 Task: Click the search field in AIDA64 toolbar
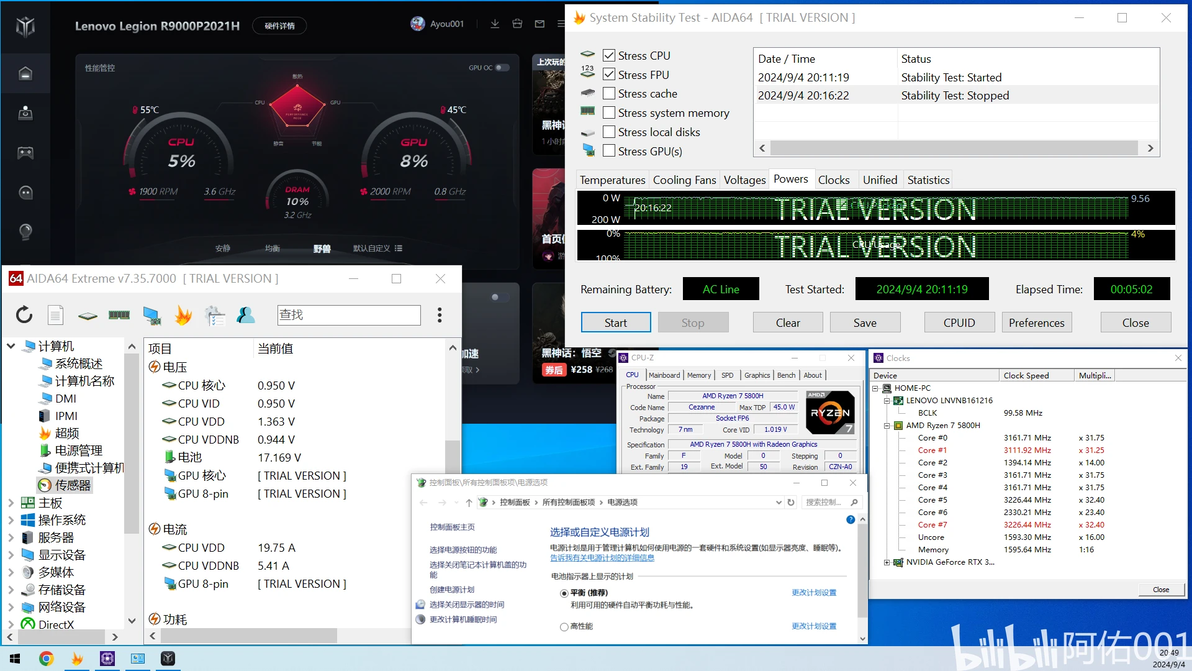click(x=349, y=315)
